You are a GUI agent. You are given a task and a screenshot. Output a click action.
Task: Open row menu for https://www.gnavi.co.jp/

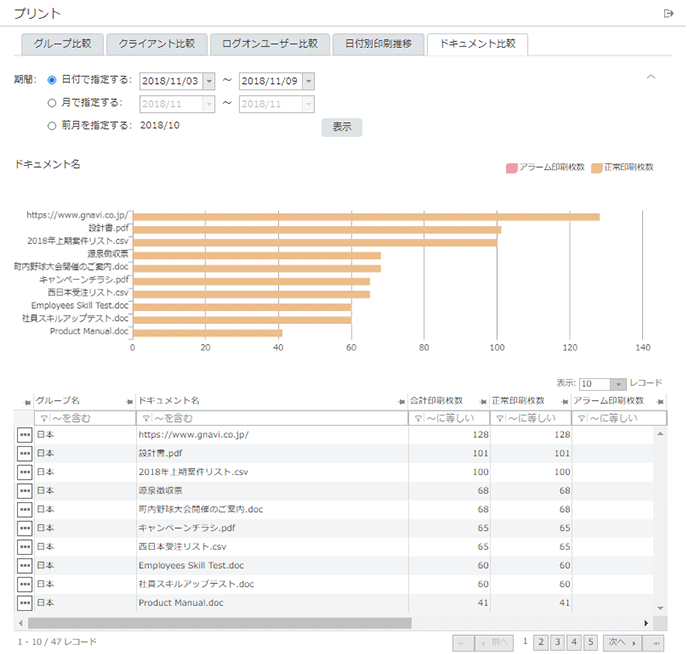coord(25,435)
